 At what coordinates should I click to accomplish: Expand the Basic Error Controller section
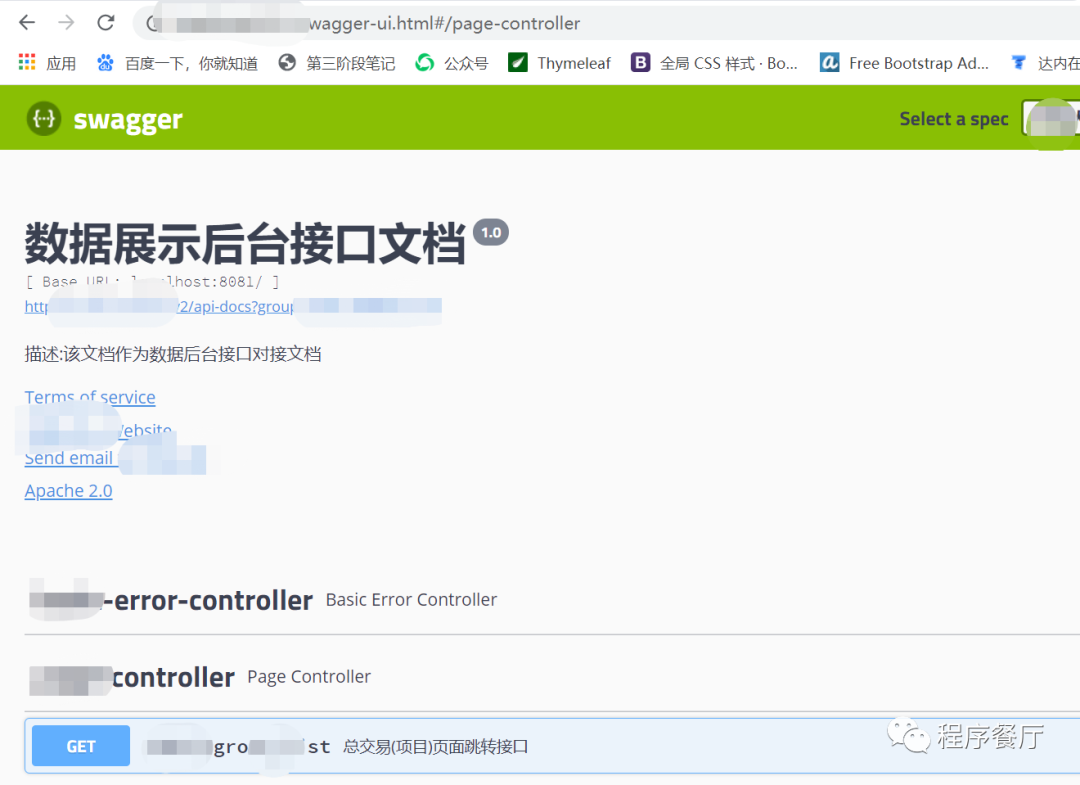(552, 600)
